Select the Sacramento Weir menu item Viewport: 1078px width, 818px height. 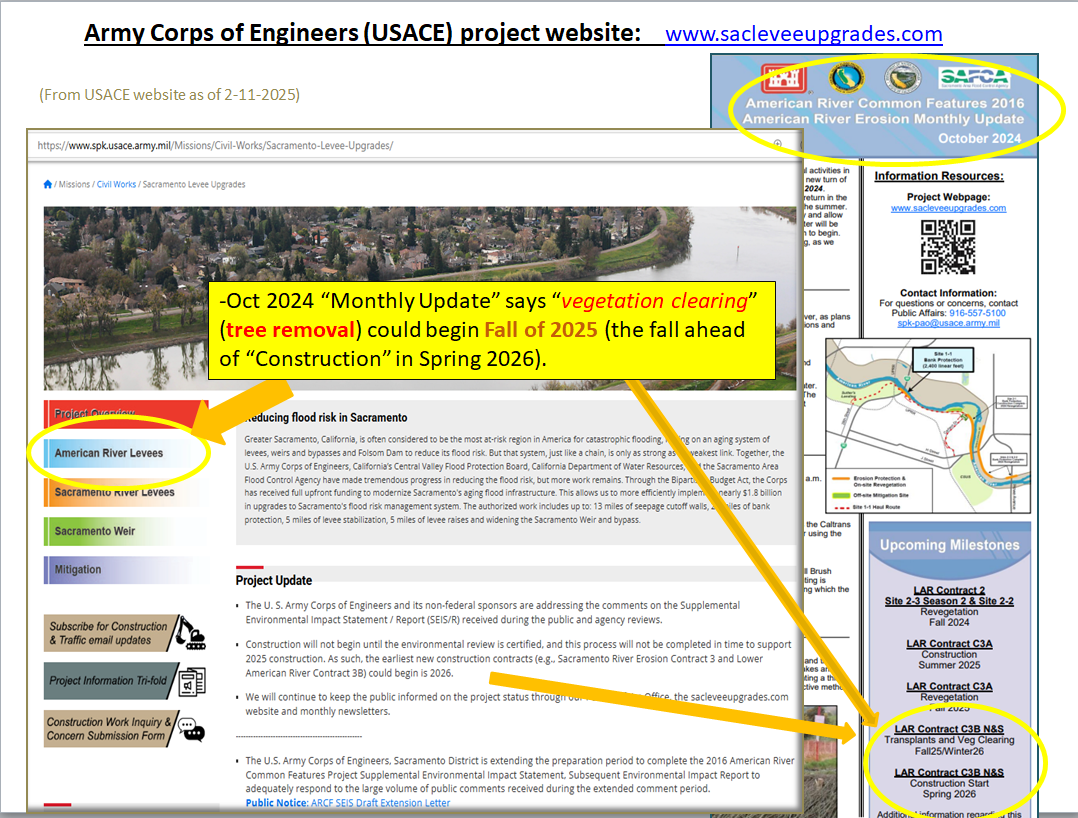126,531
